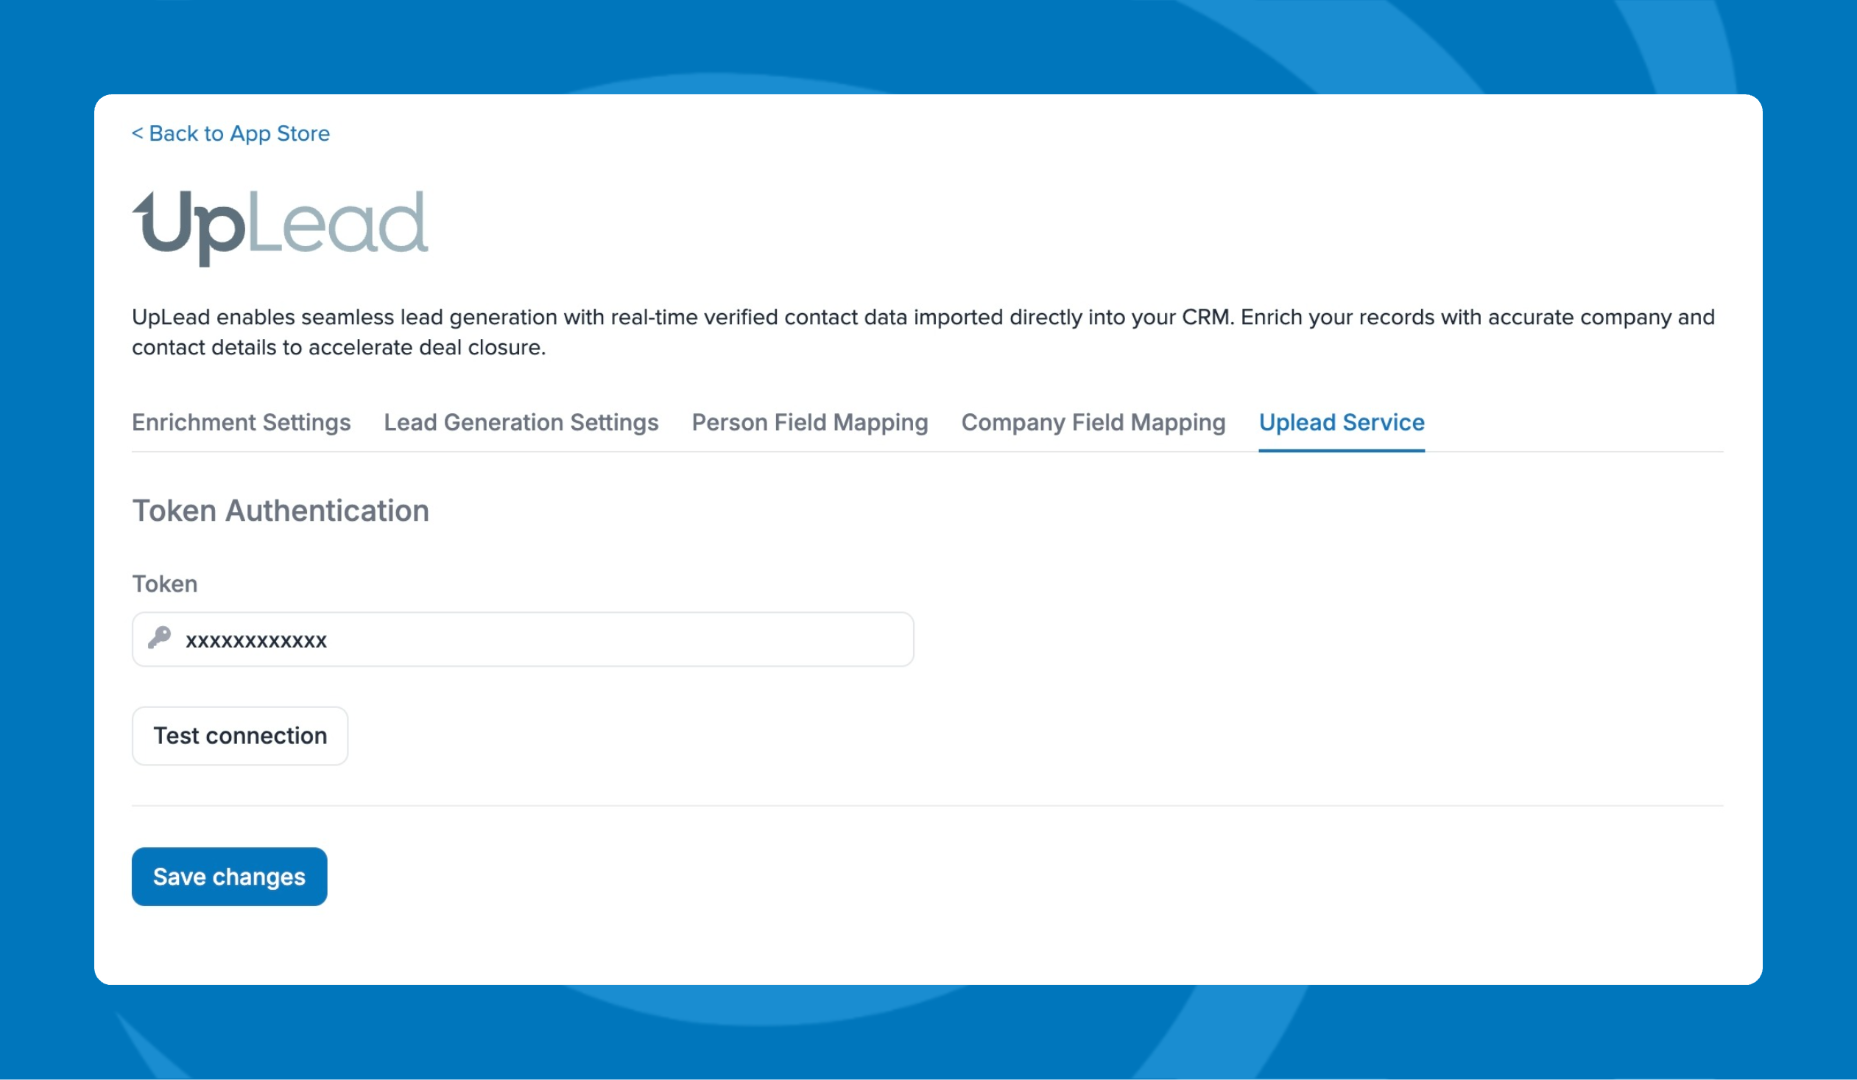Click the Token Authentication heading

[281, 511]
